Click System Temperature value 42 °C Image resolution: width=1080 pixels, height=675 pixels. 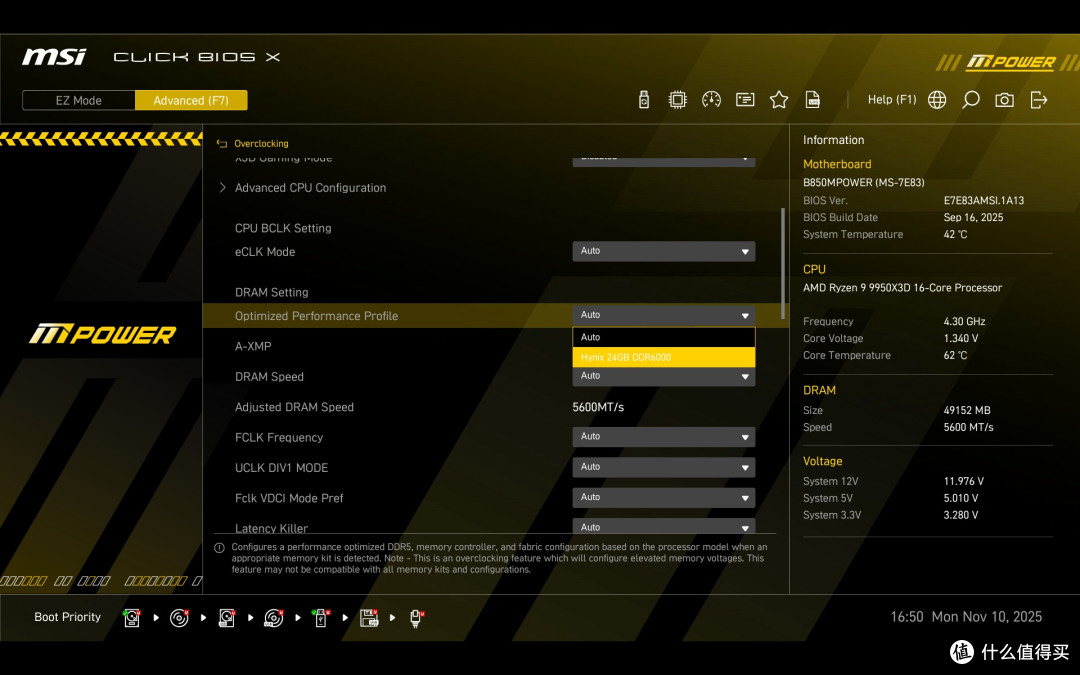coord(955,234)
